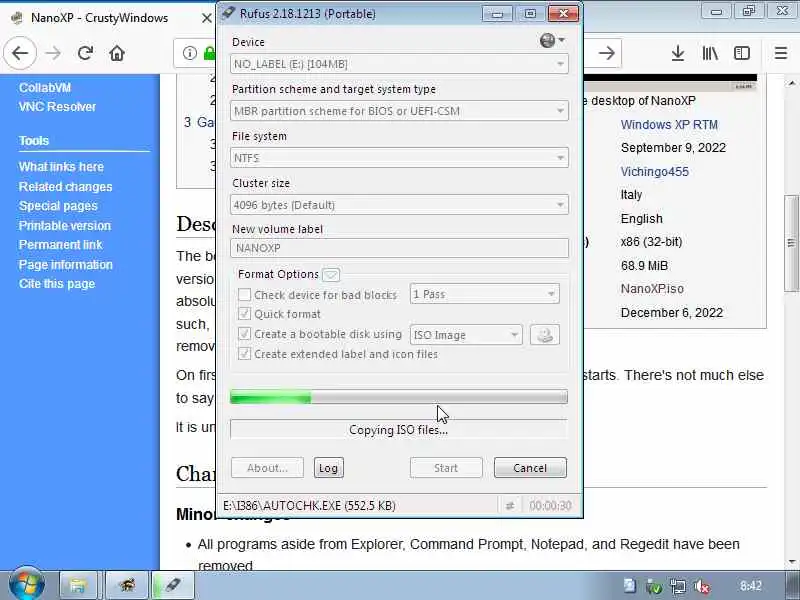Click the NanoXP.iso filename text
The width and height of the screenshot is (800, 600).
652,289
